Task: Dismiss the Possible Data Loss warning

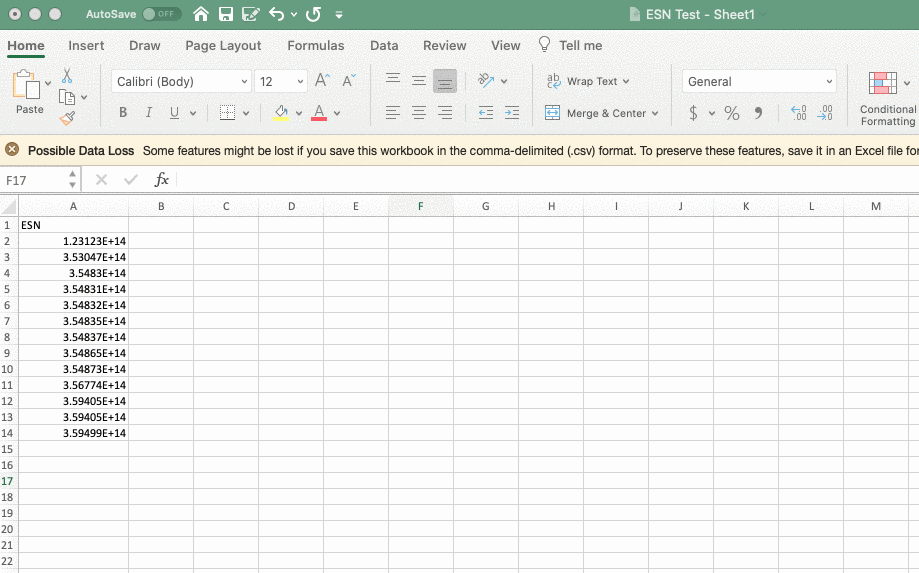Action: coord(12,150)
